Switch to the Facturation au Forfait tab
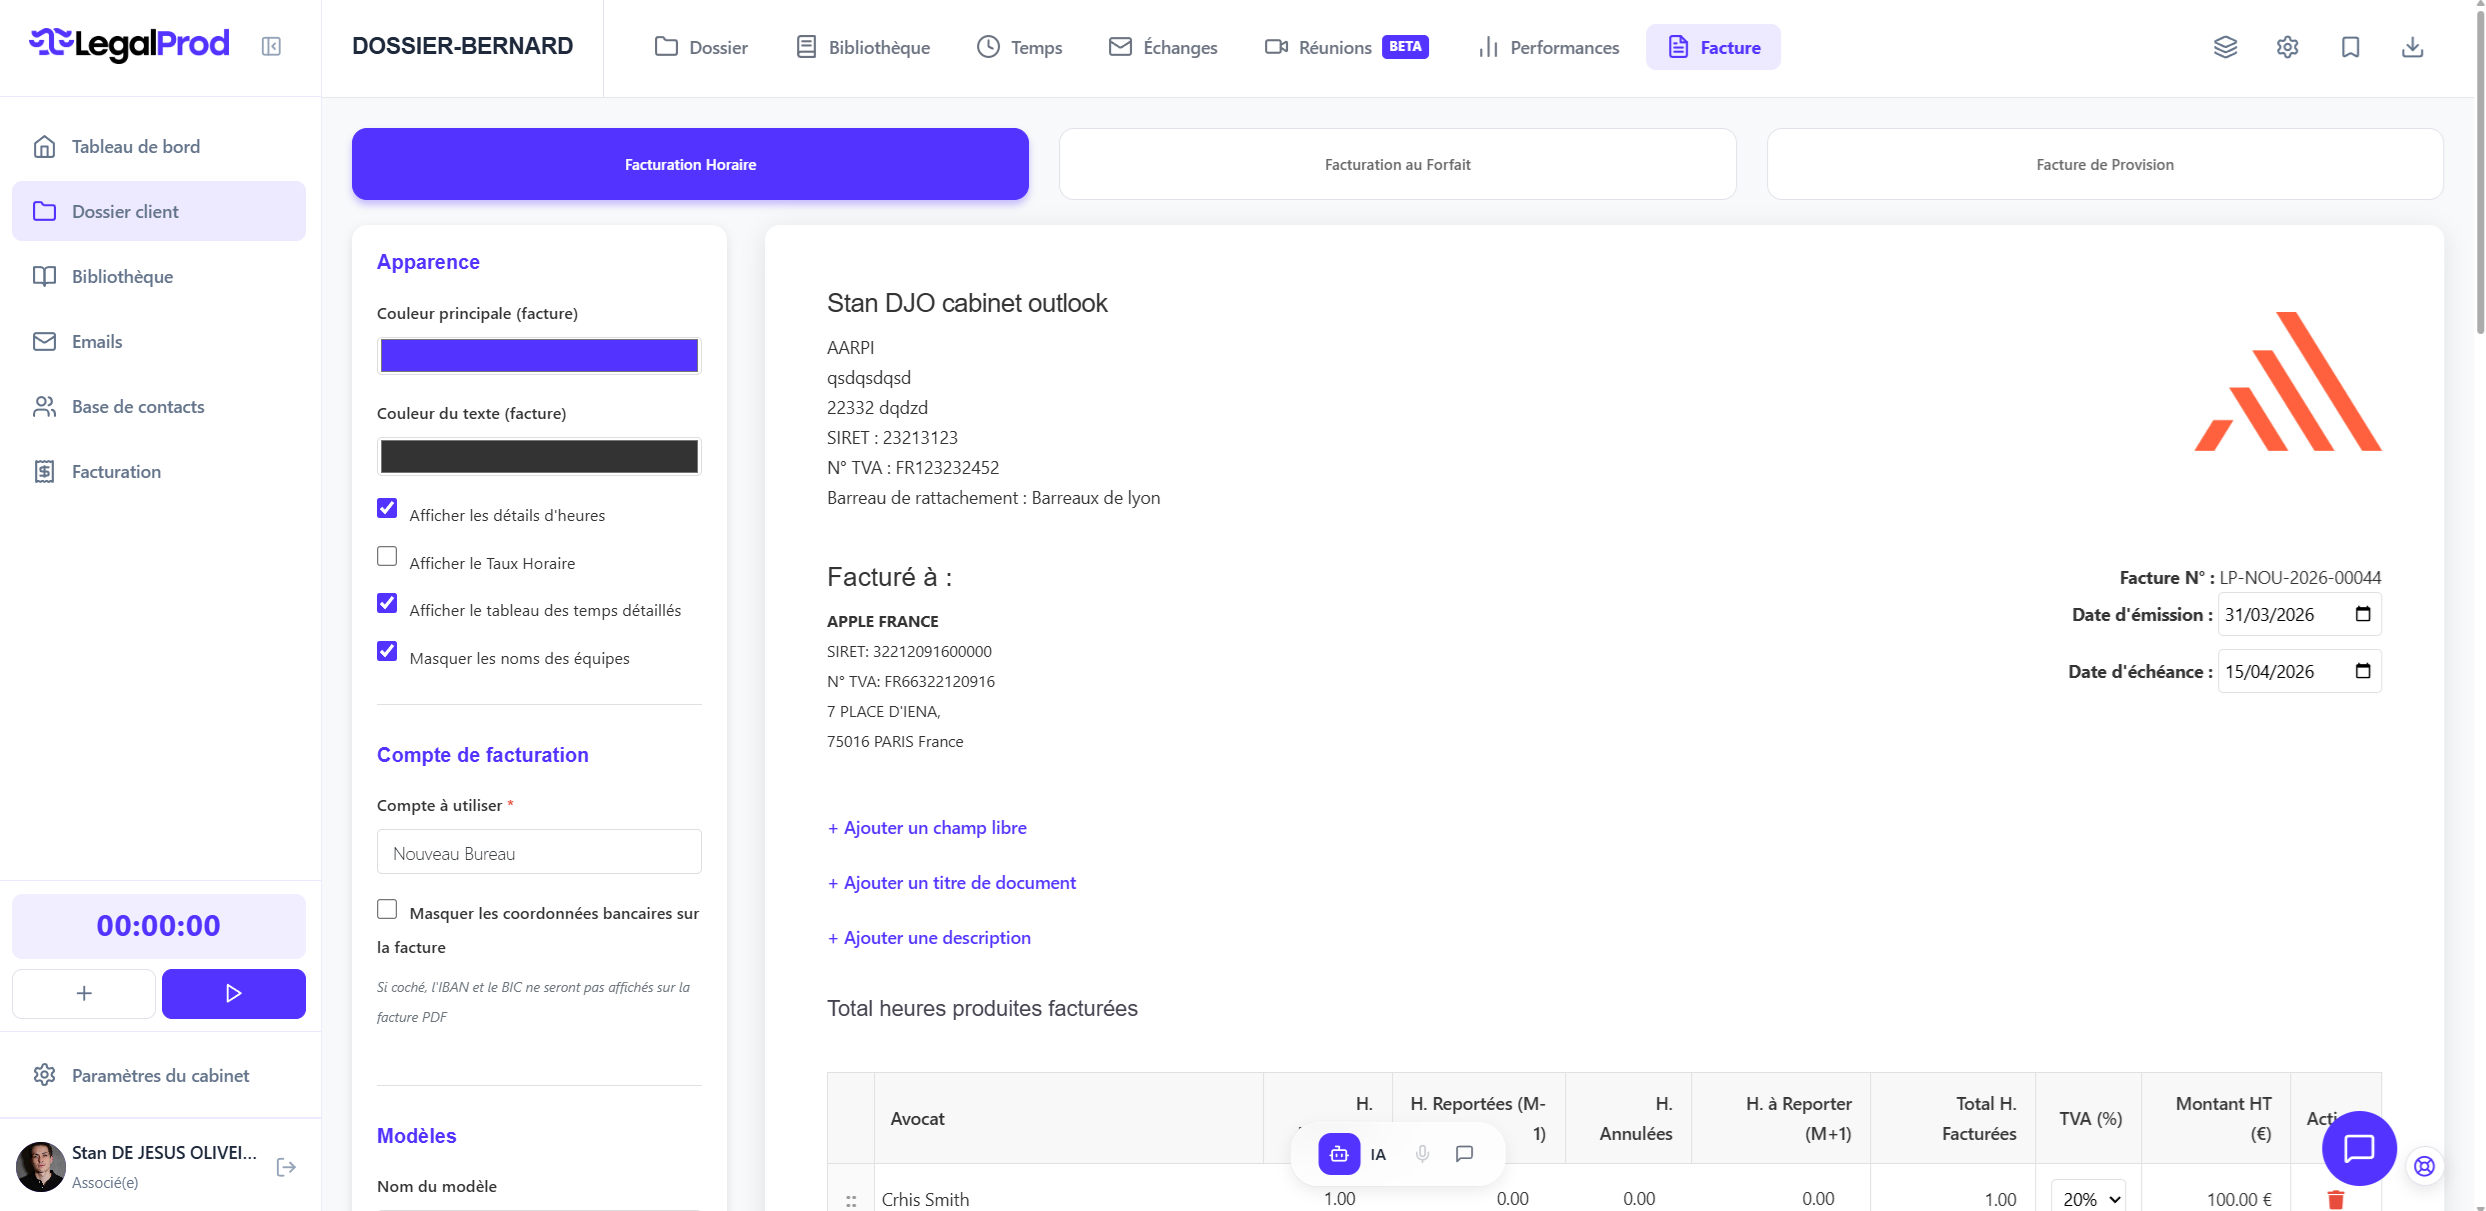Viewport: 2486px width, 1211px height. tap(1397, 163)
